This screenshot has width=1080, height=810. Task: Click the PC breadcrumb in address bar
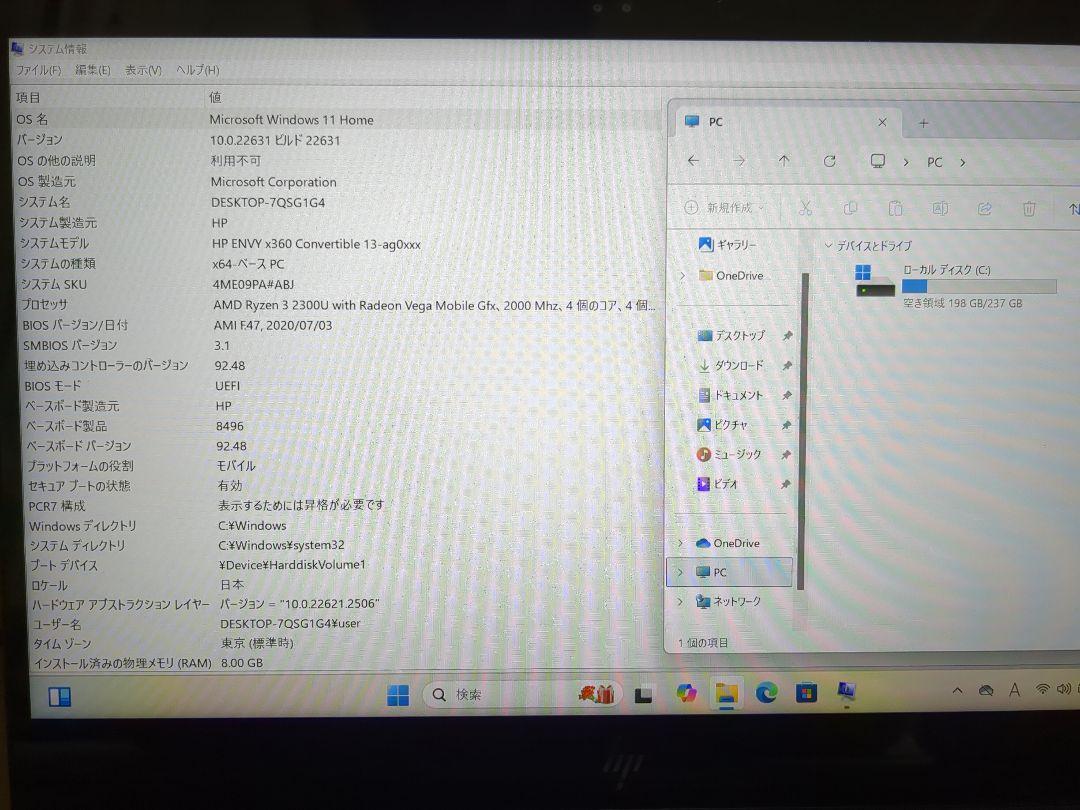click(x=935, y=163)
